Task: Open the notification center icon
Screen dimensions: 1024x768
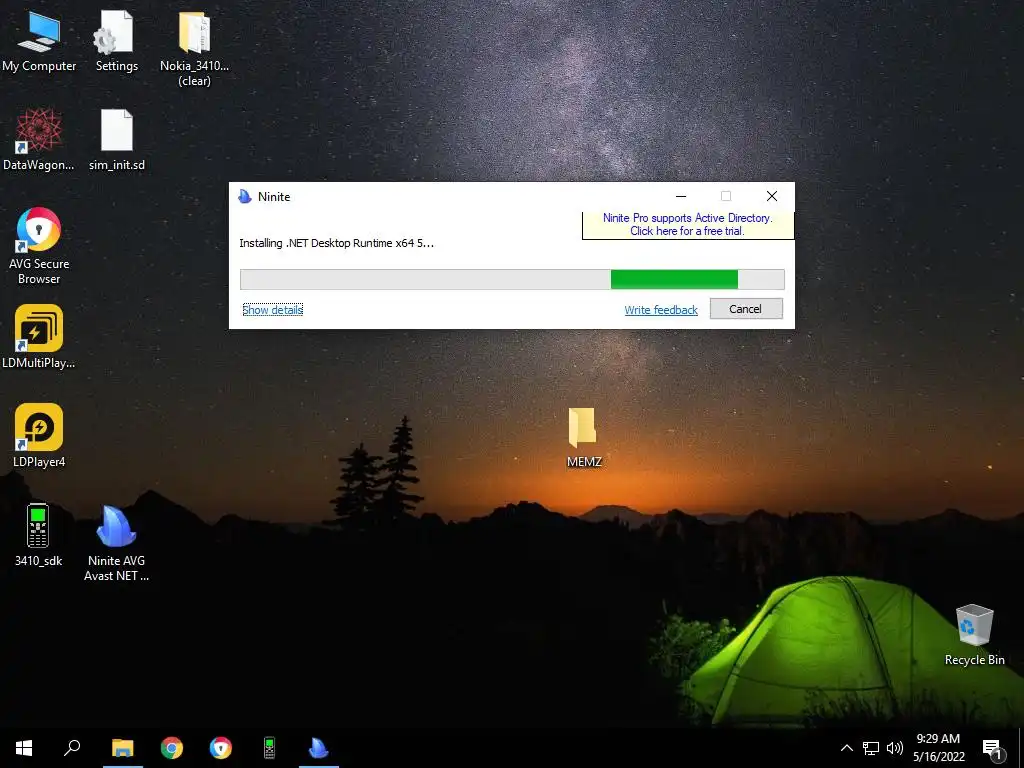Action: 993,749
